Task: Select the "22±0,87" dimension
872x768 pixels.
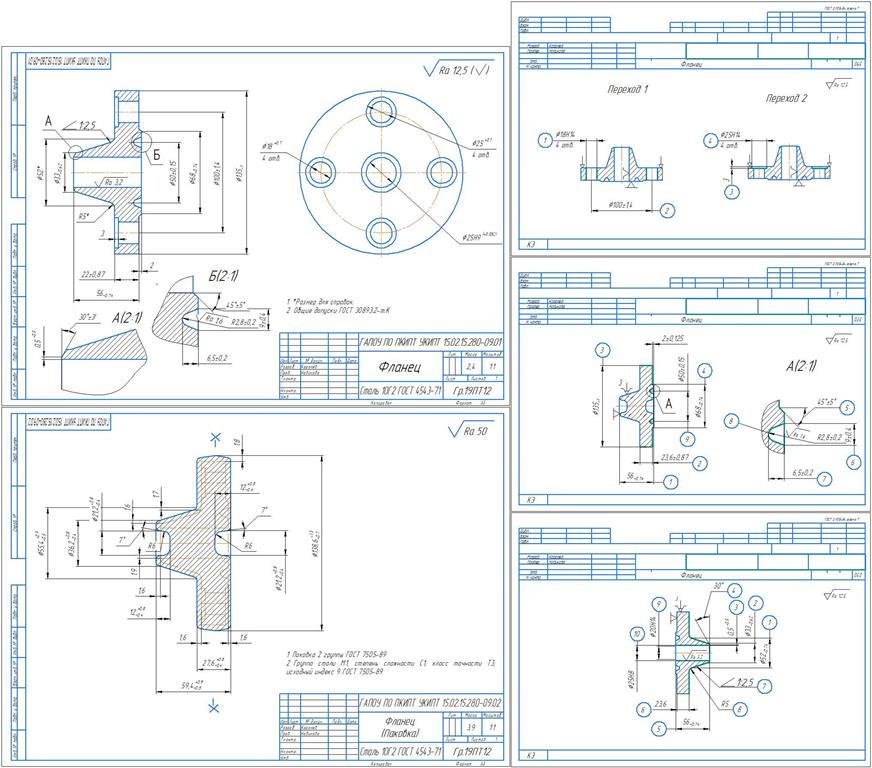Action: [x=93, y=274]
